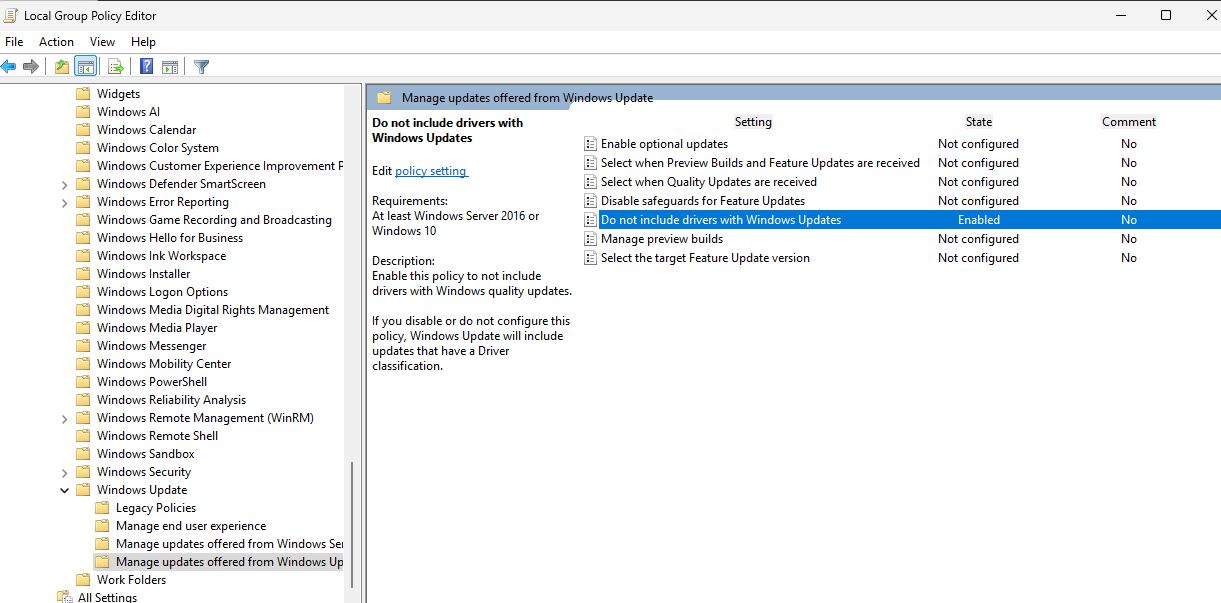Click folder icon next to Windows Installer
The height and width of the screenshot is (603, 1221).
tap(83, 274)
